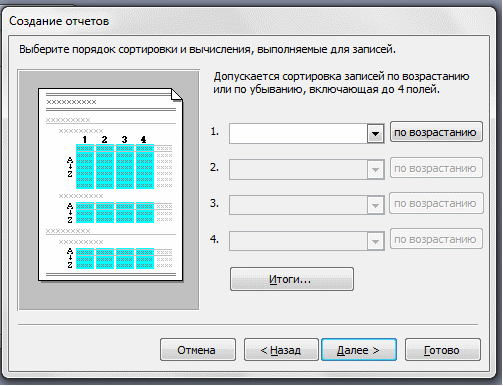Cancel the wizard with Отмена

coord(198,350)
